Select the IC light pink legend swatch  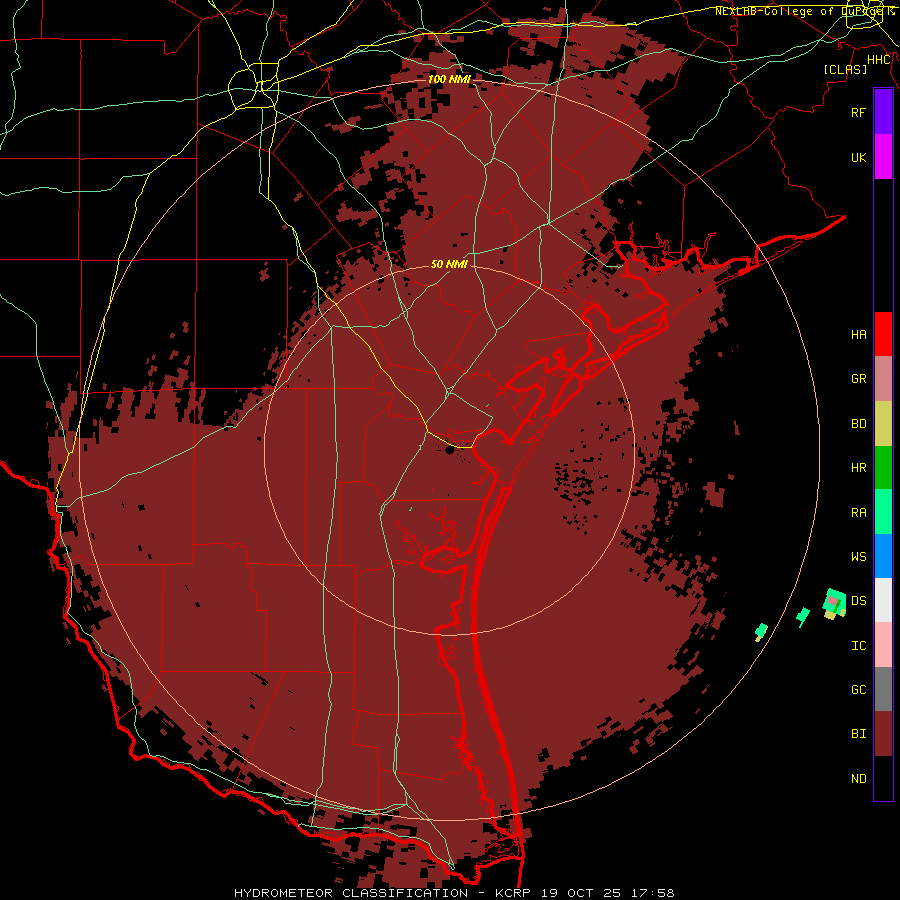[883, 645]
